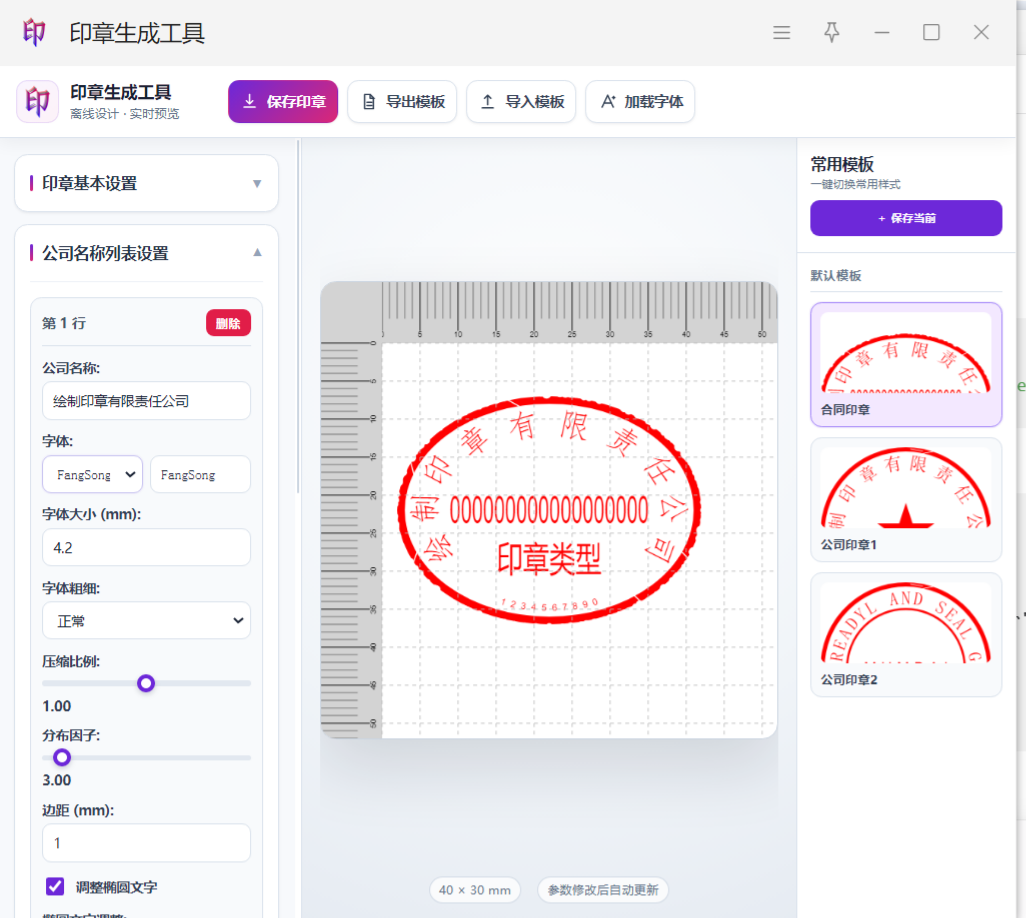Click the upload arrow icon in 导入模板
The image size is (1026, 918).
(487, 101)
